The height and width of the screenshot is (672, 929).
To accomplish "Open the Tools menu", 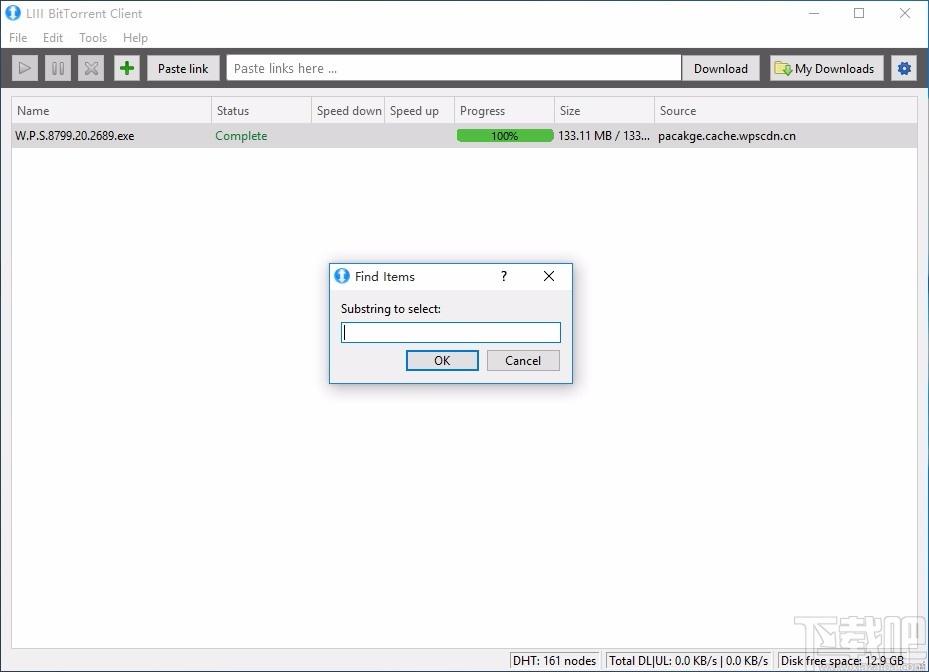I will (x=93, y=38).
